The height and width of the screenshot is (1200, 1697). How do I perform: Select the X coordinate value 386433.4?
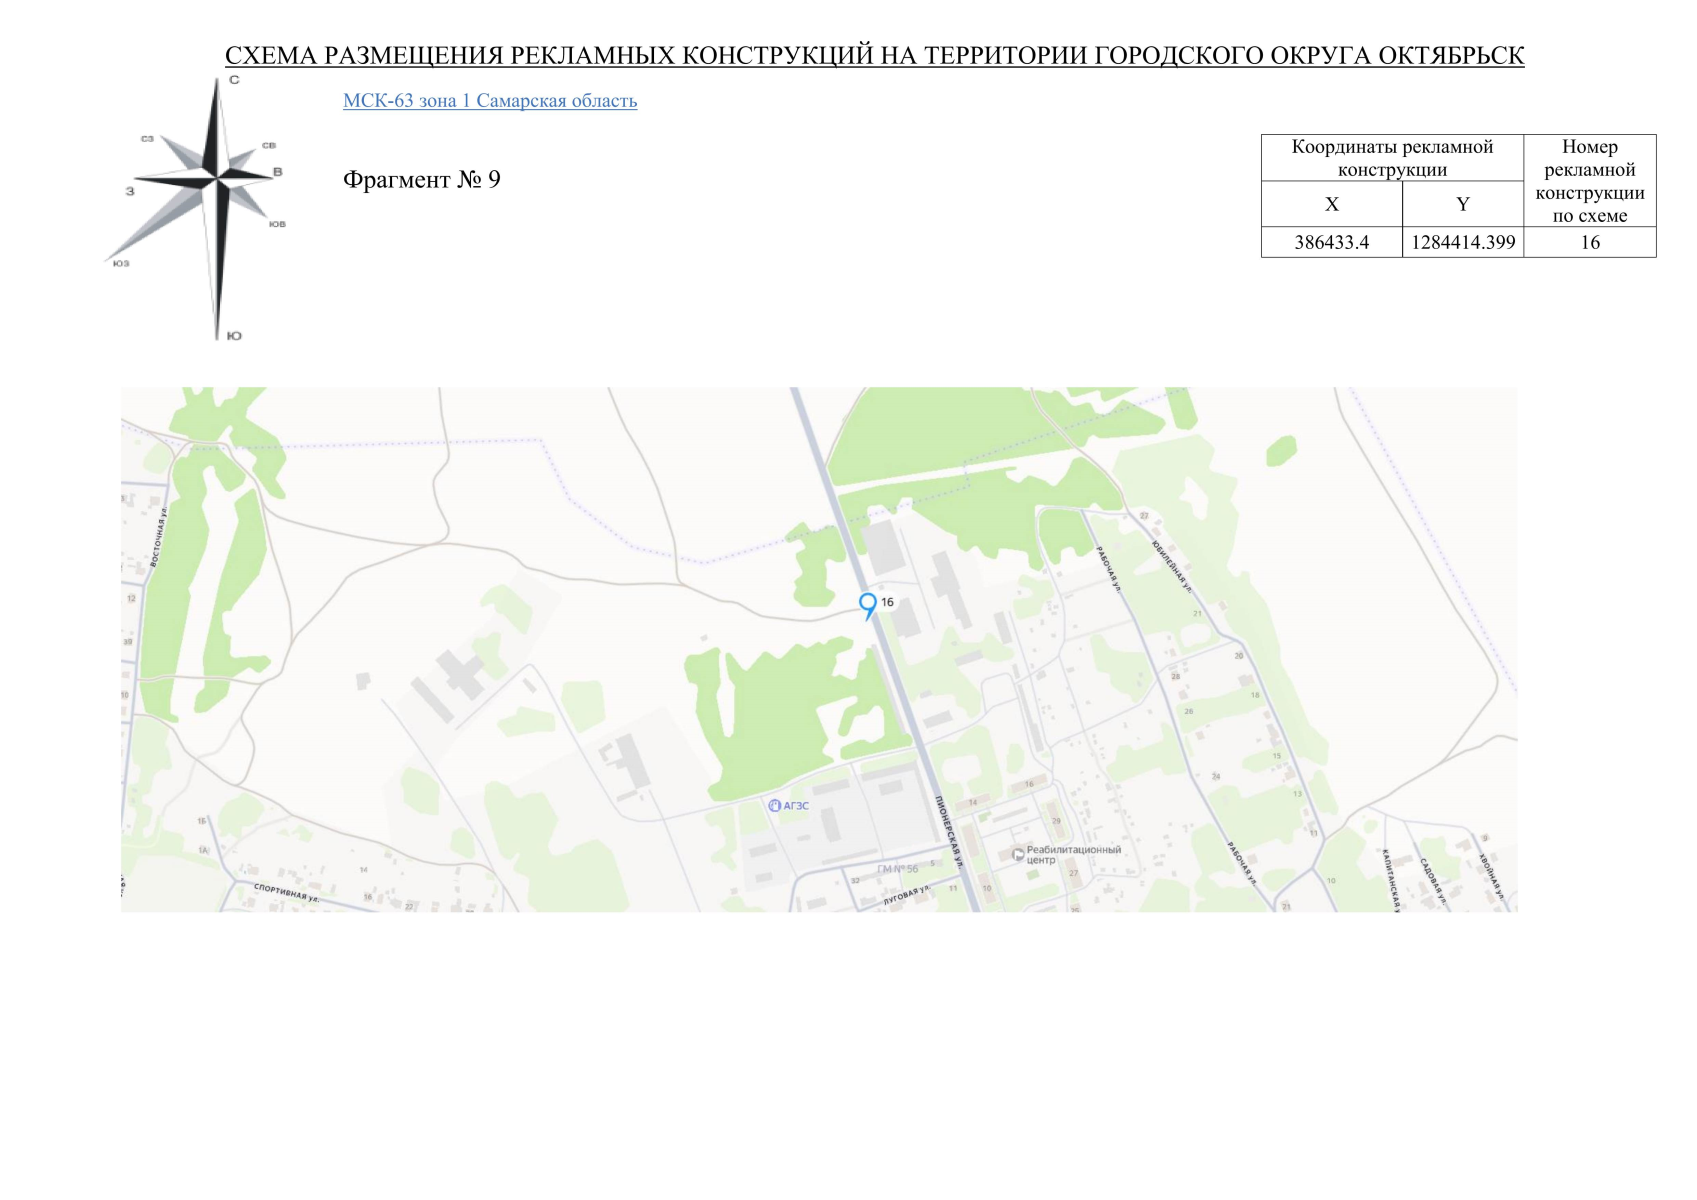pyautogui.click(x=1331, y=243)
